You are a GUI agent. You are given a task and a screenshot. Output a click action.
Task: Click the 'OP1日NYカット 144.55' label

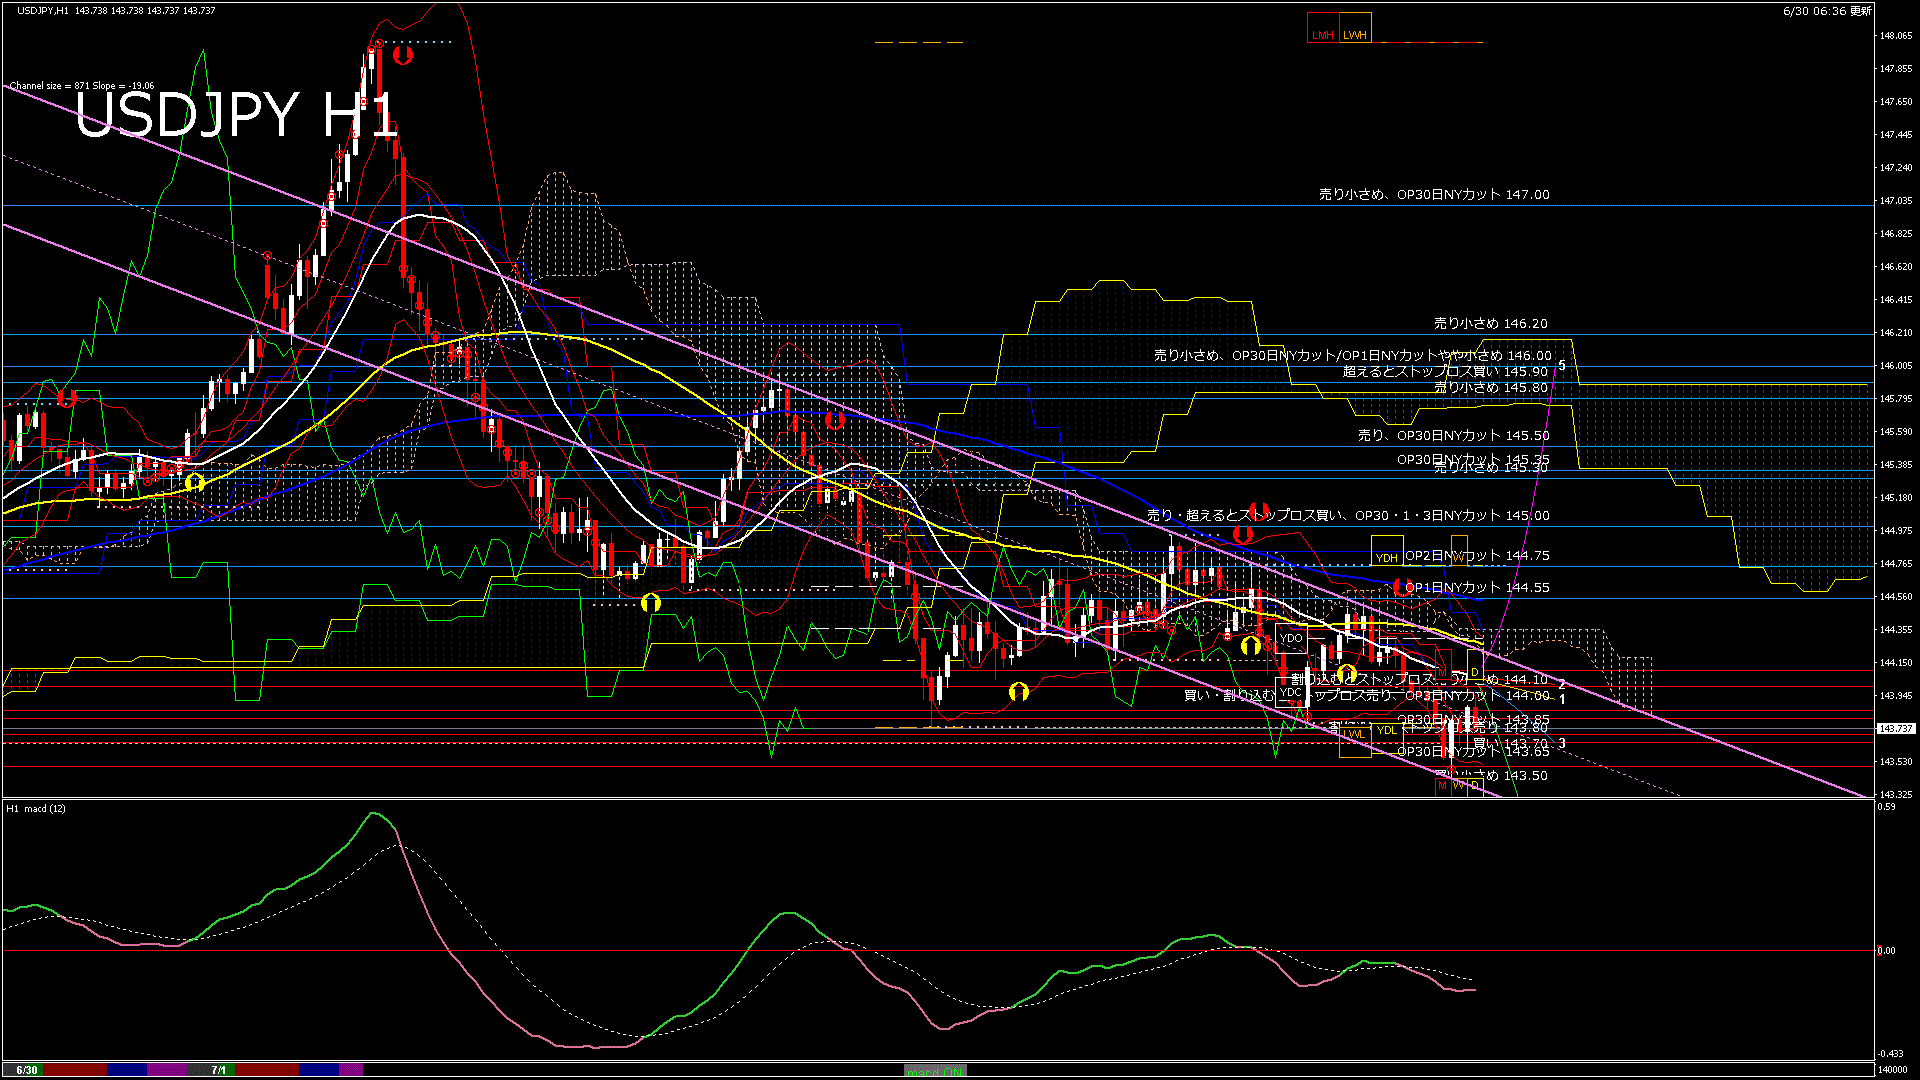tap(1477, 588)
